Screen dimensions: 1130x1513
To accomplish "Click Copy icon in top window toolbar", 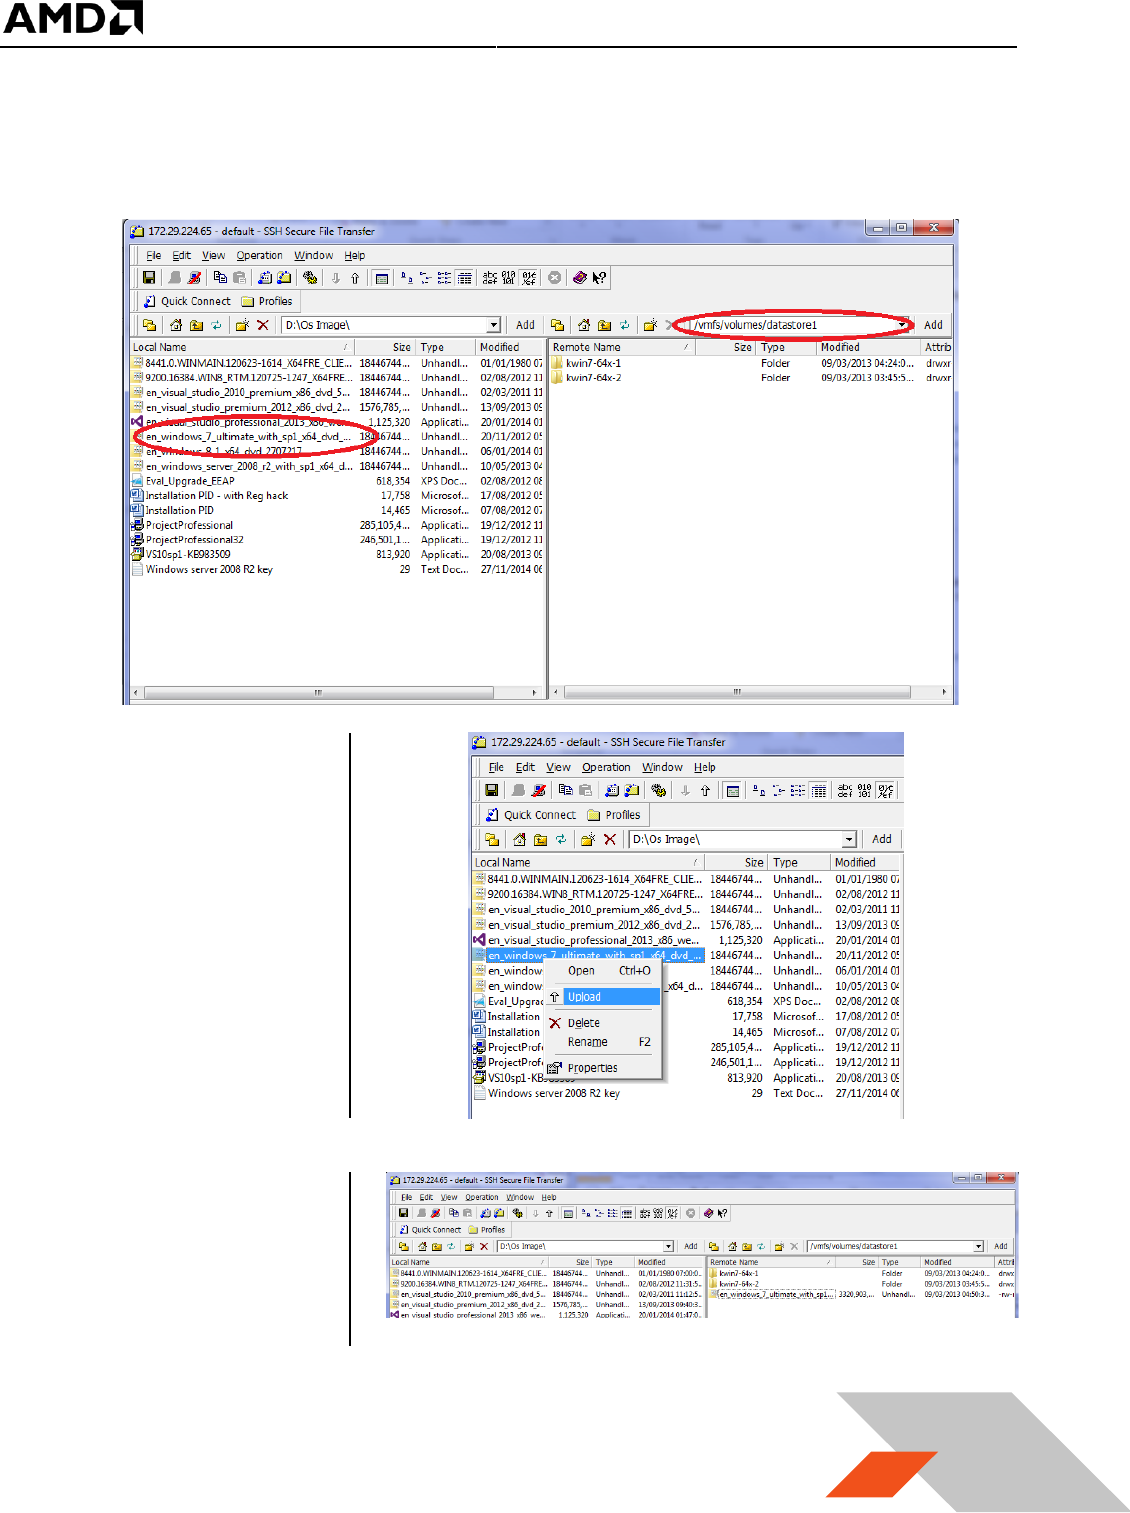I will pyautogui.click(x=220, y=278).
